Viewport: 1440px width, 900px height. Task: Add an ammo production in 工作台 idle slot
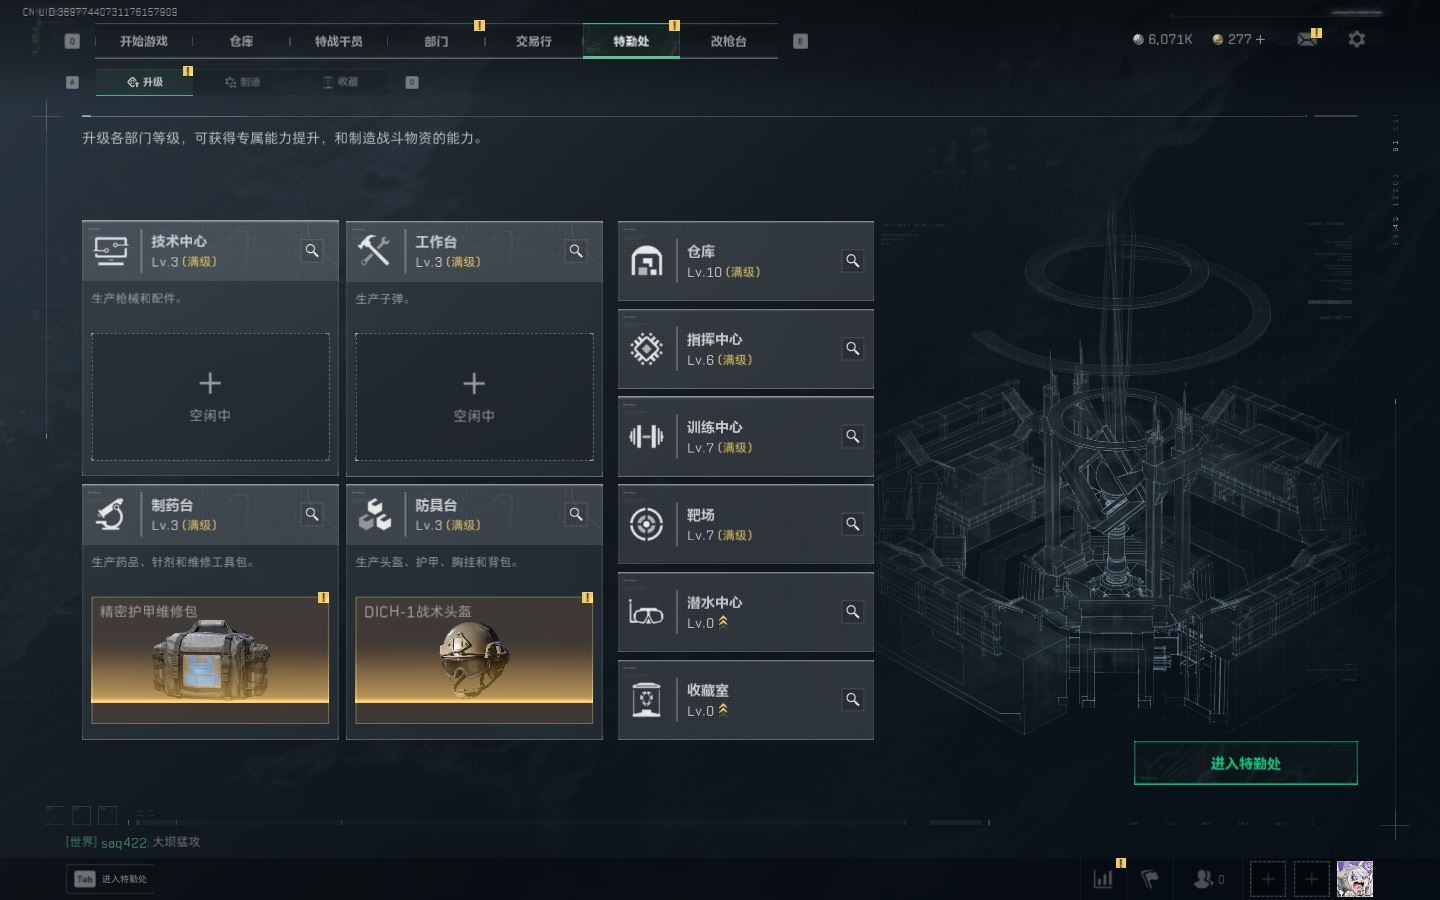click(x=474, y=397)
